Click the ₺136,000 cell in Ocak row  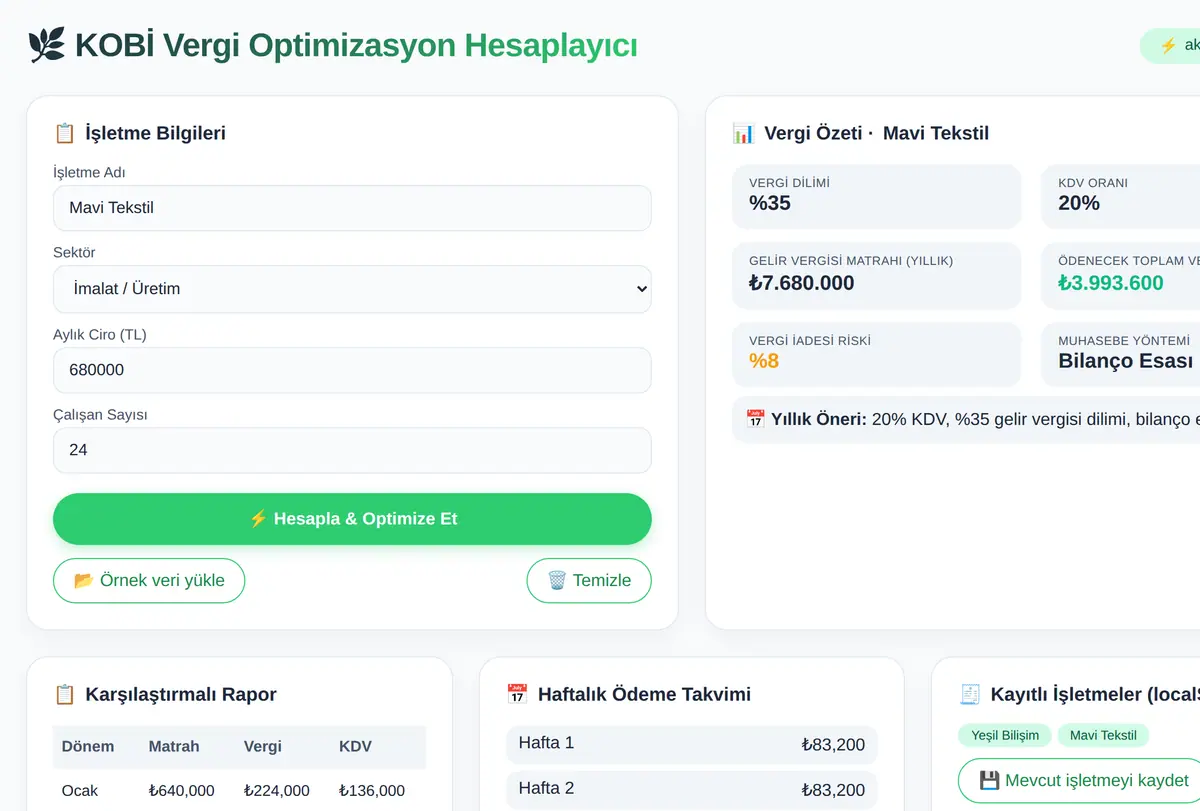tap(372, 791)
